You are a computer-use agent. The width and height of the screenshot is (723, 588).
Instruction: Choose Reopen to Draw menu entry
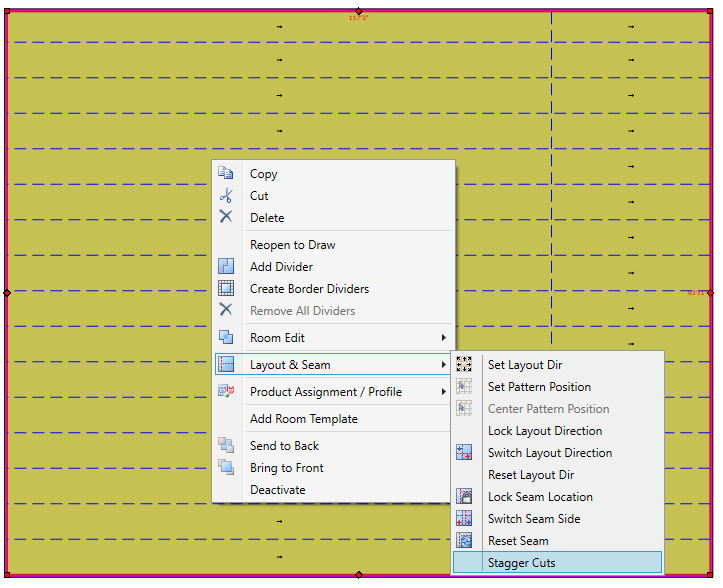[x=292, y=245]
